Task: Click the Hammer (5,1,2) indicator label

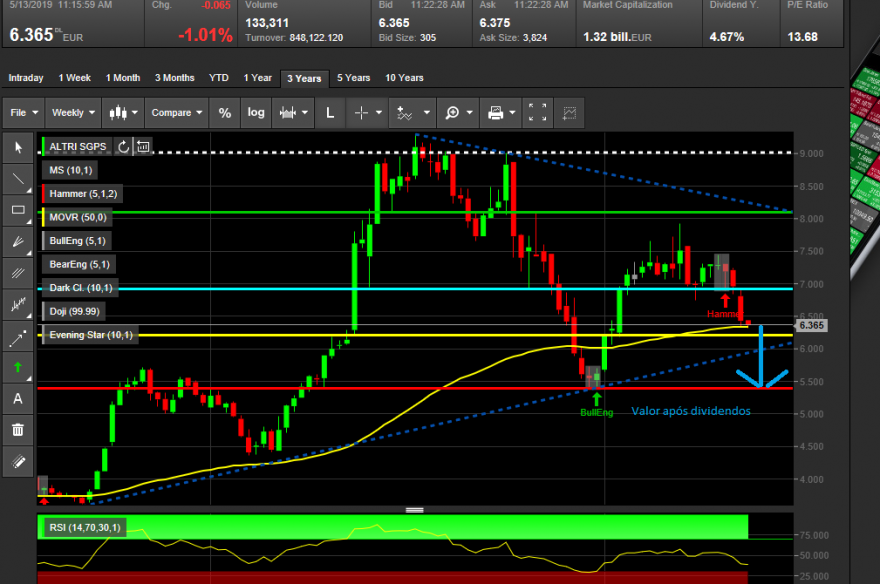Action: click(x=82, y=194)
